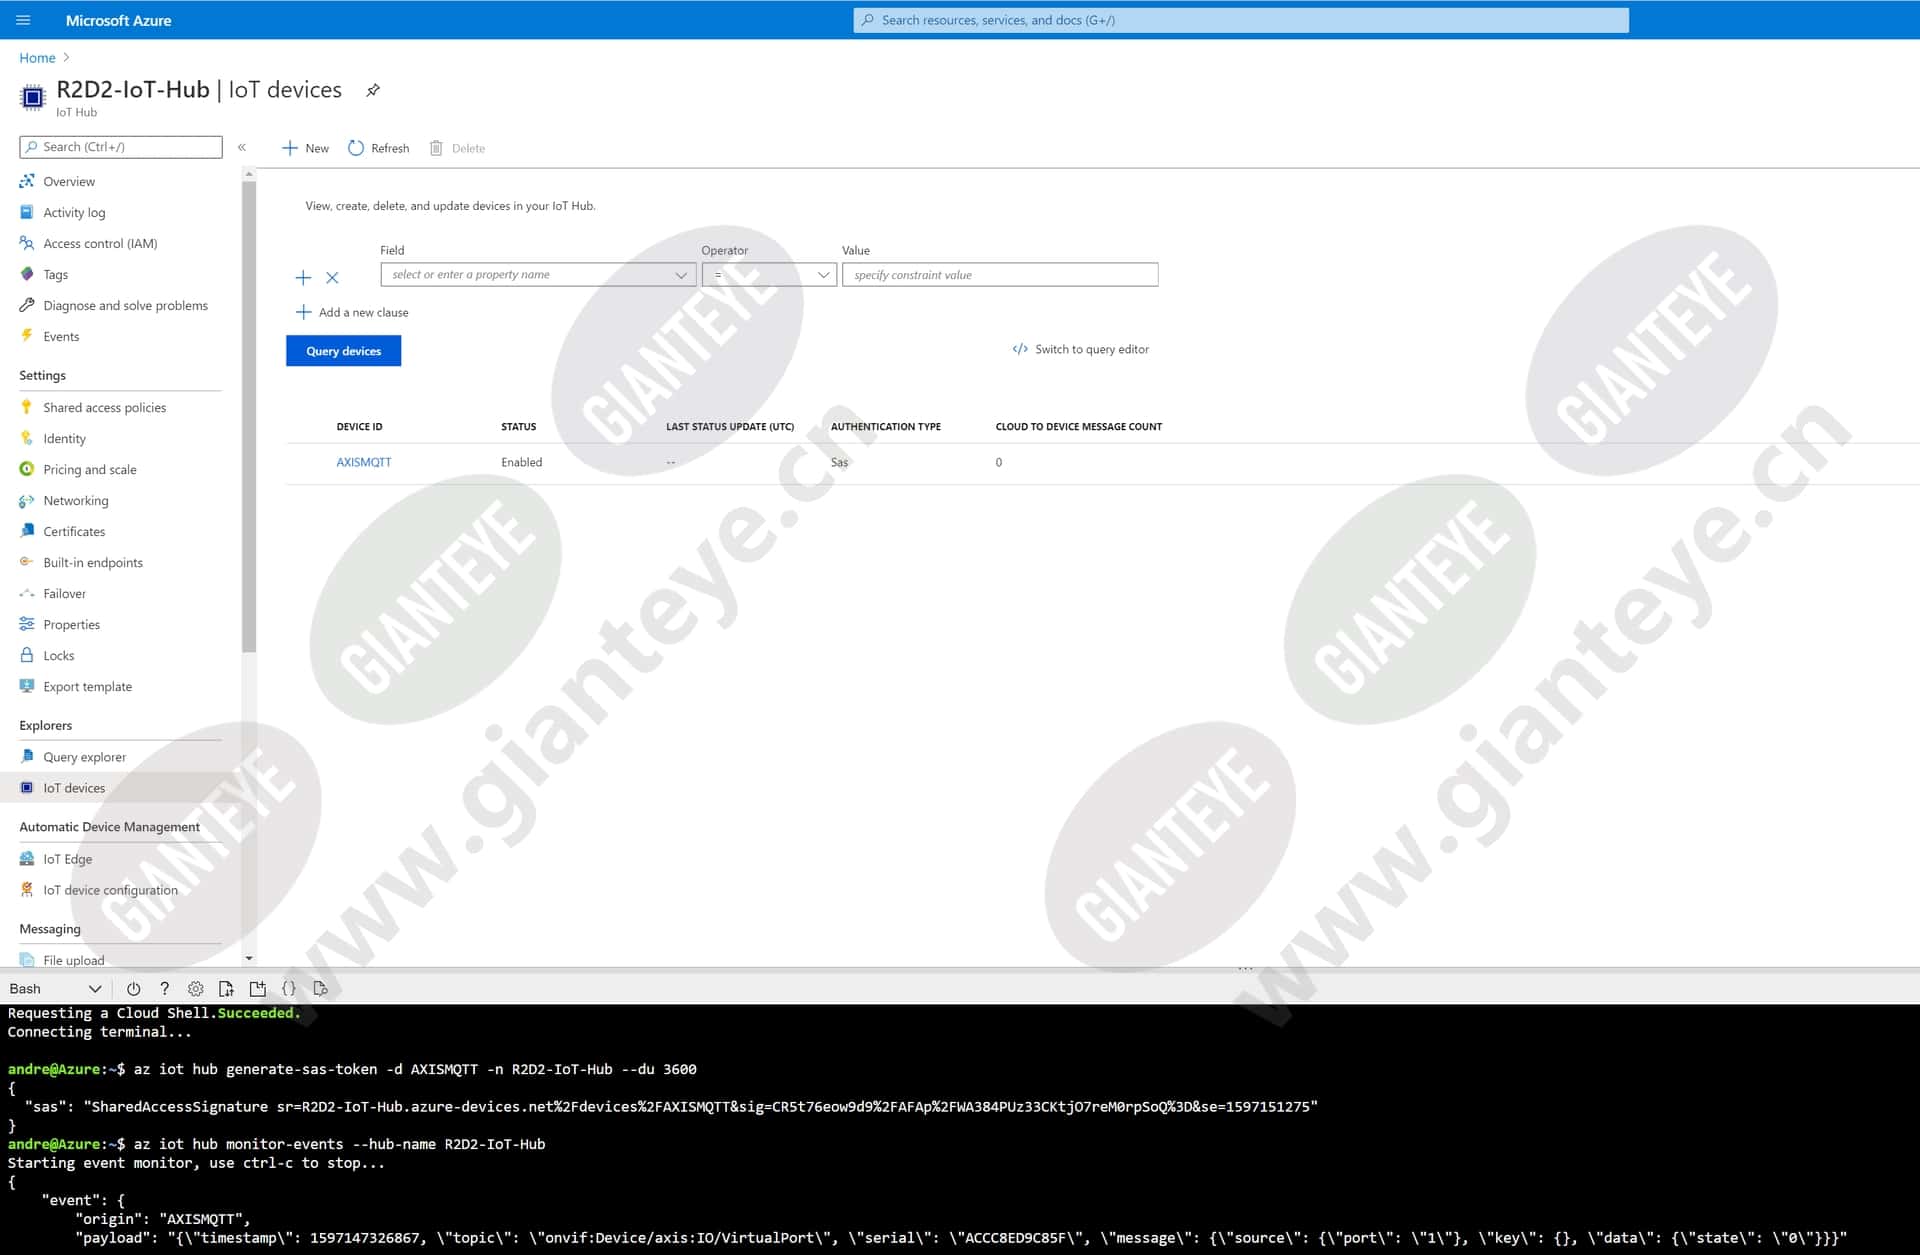Open the AXISMQTT device link
This screenshot has height=1255, width=1920.
click(x=364, y=462)
